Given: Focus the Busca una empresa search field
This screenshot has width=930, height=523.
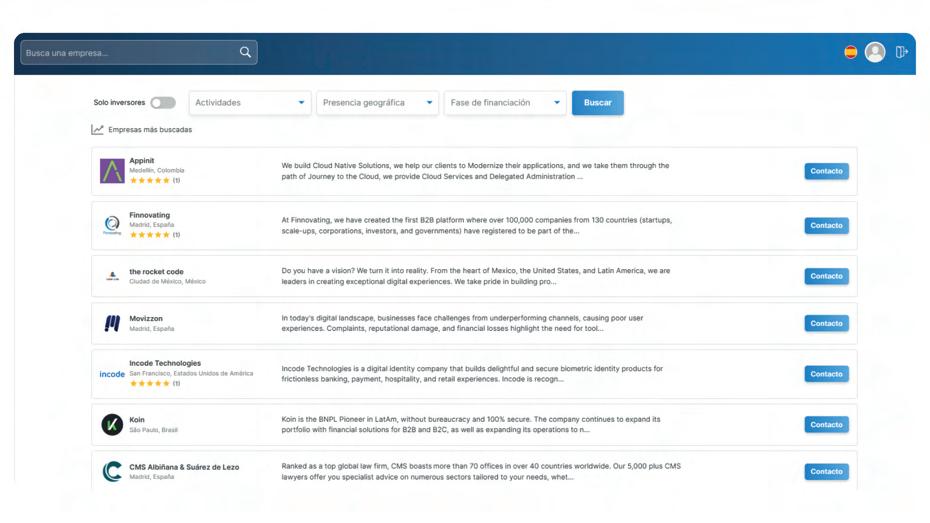Looking at the screenshot, I should (139, 52).
